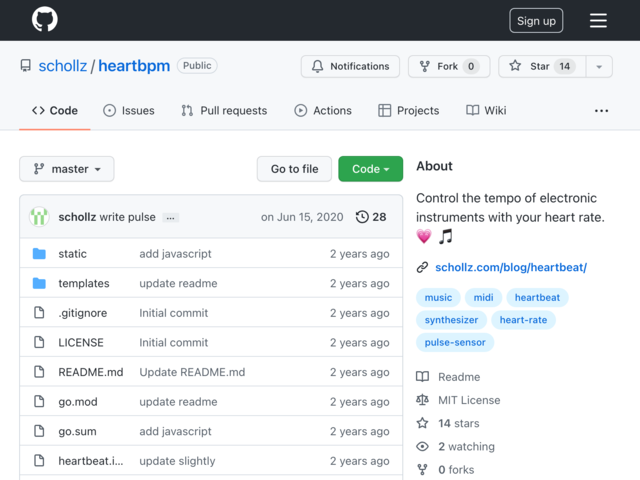640x480 pixels.
Task: View the 28 commits history
Action: point(371,217)
